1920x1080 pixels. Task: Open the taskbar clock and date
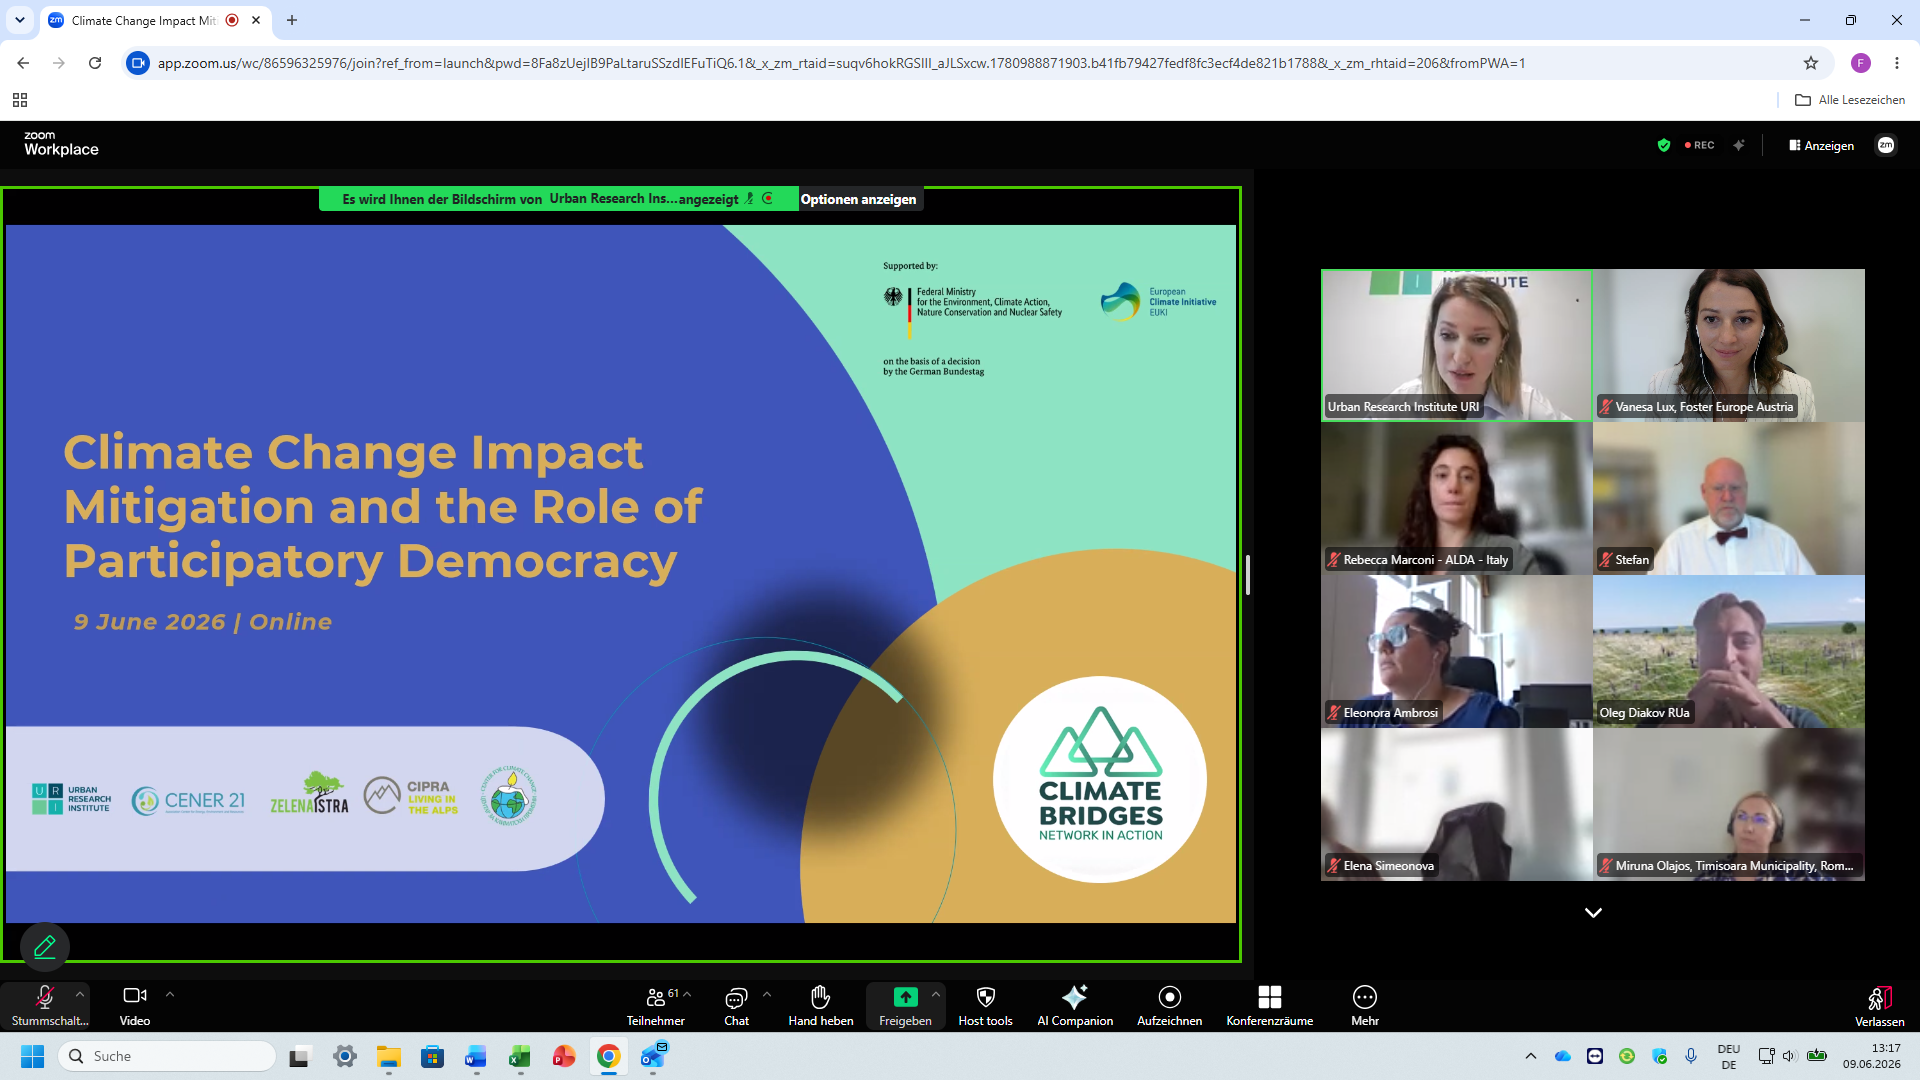pos(1872,1056)
